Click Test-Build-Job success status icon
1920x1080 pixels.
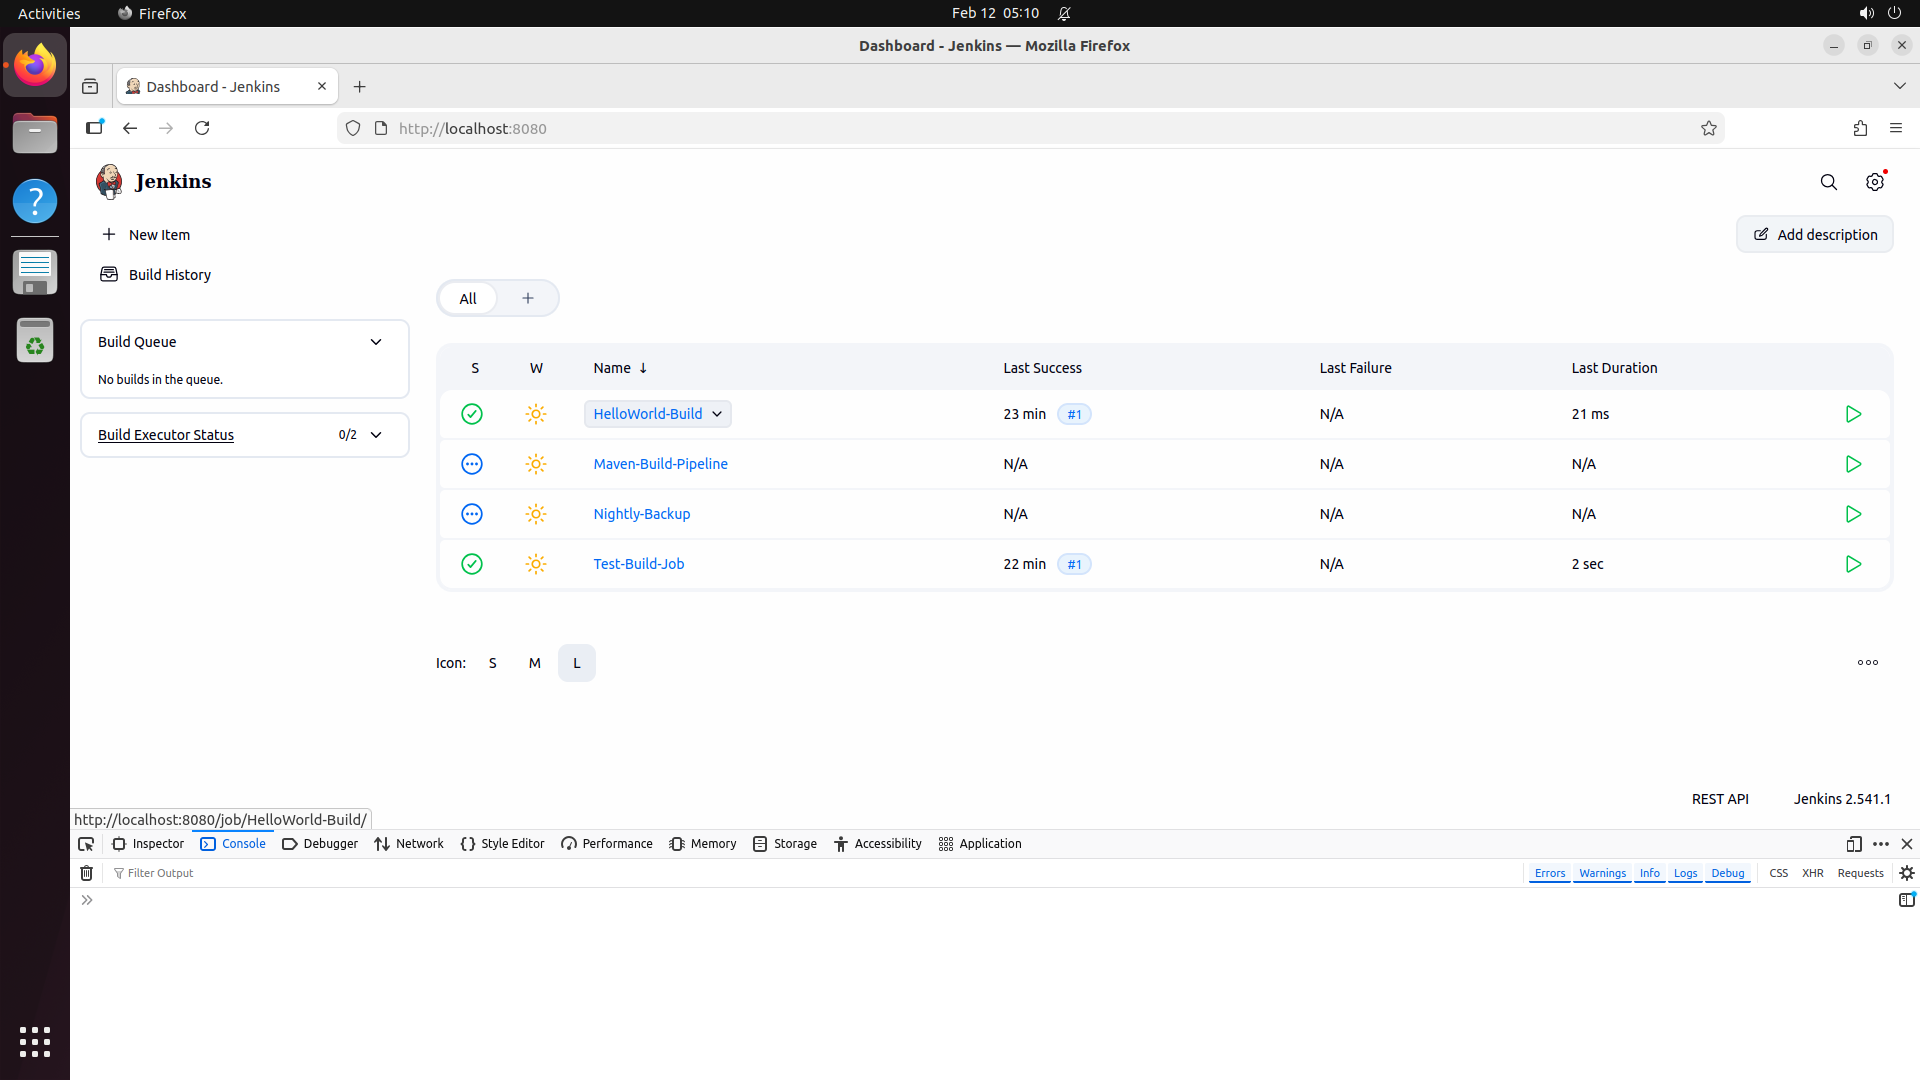pos(472,564)
